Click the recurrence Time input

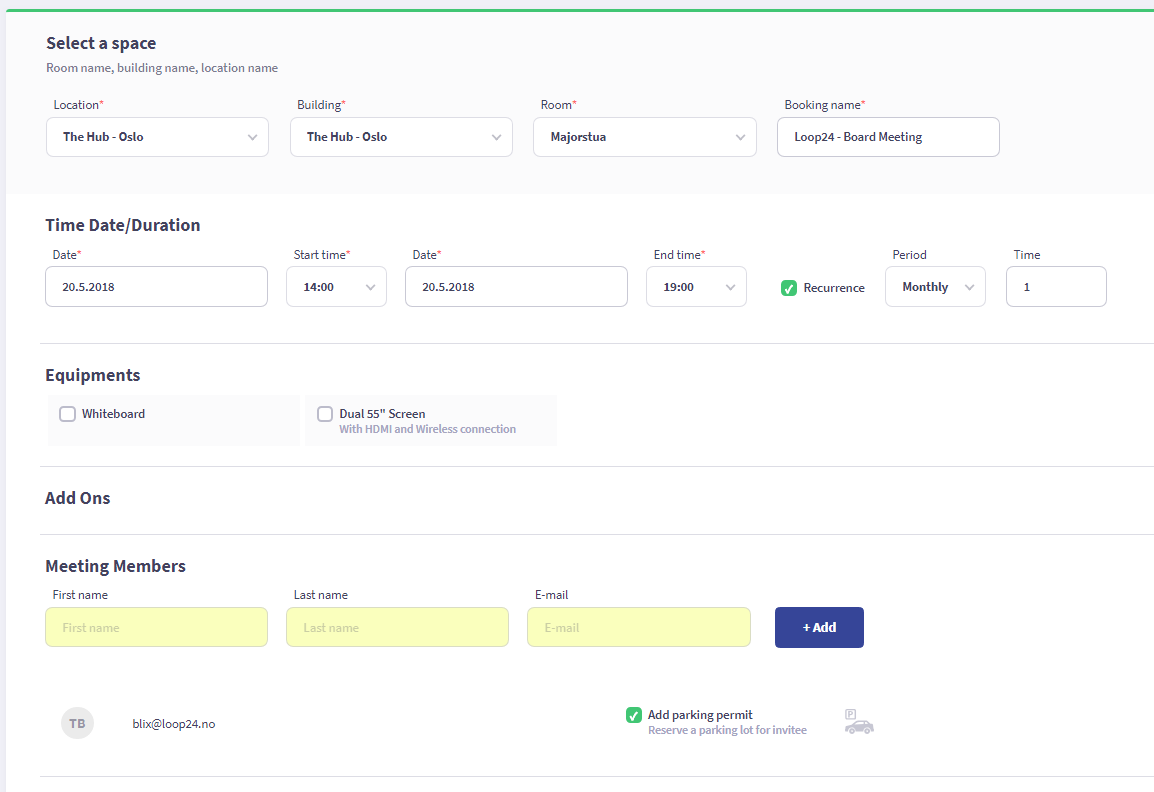click(1056, 287)
